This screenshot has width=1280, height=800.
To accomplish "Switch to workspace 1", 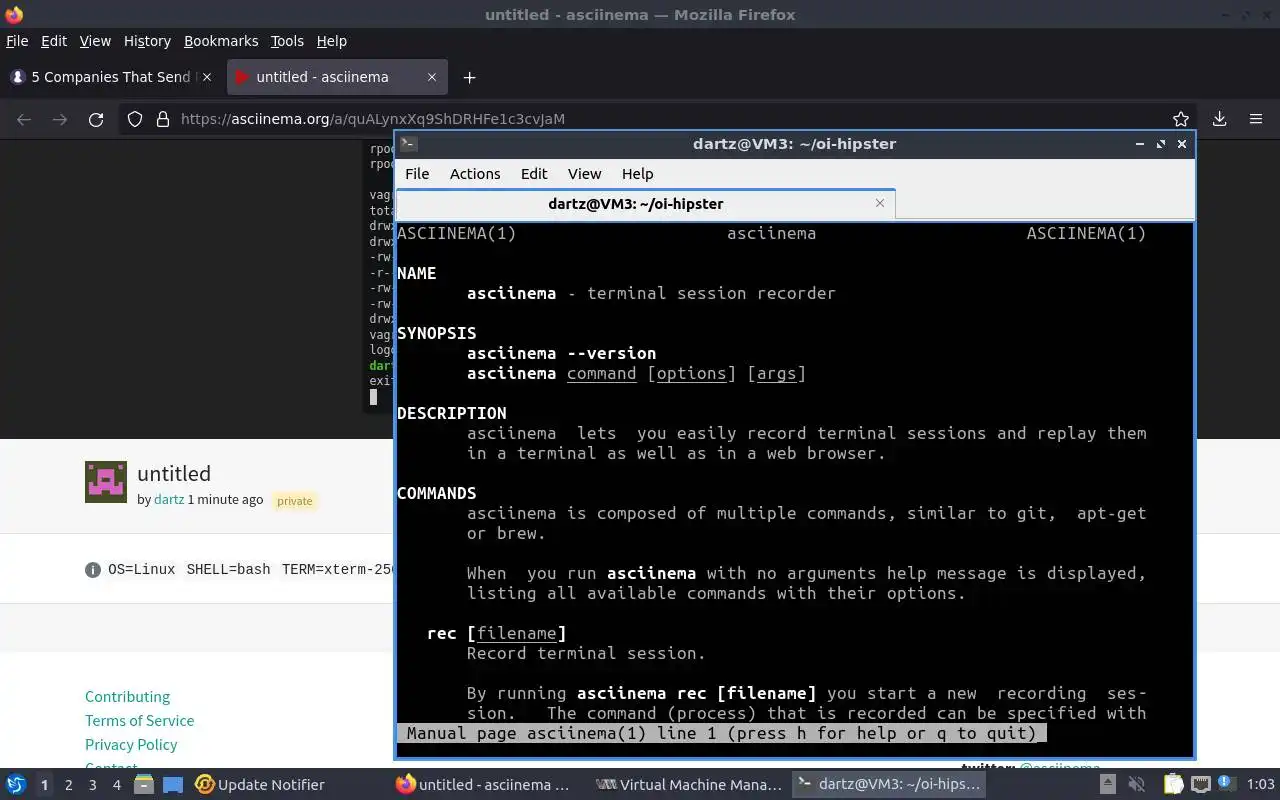I will tap(44, 785).
